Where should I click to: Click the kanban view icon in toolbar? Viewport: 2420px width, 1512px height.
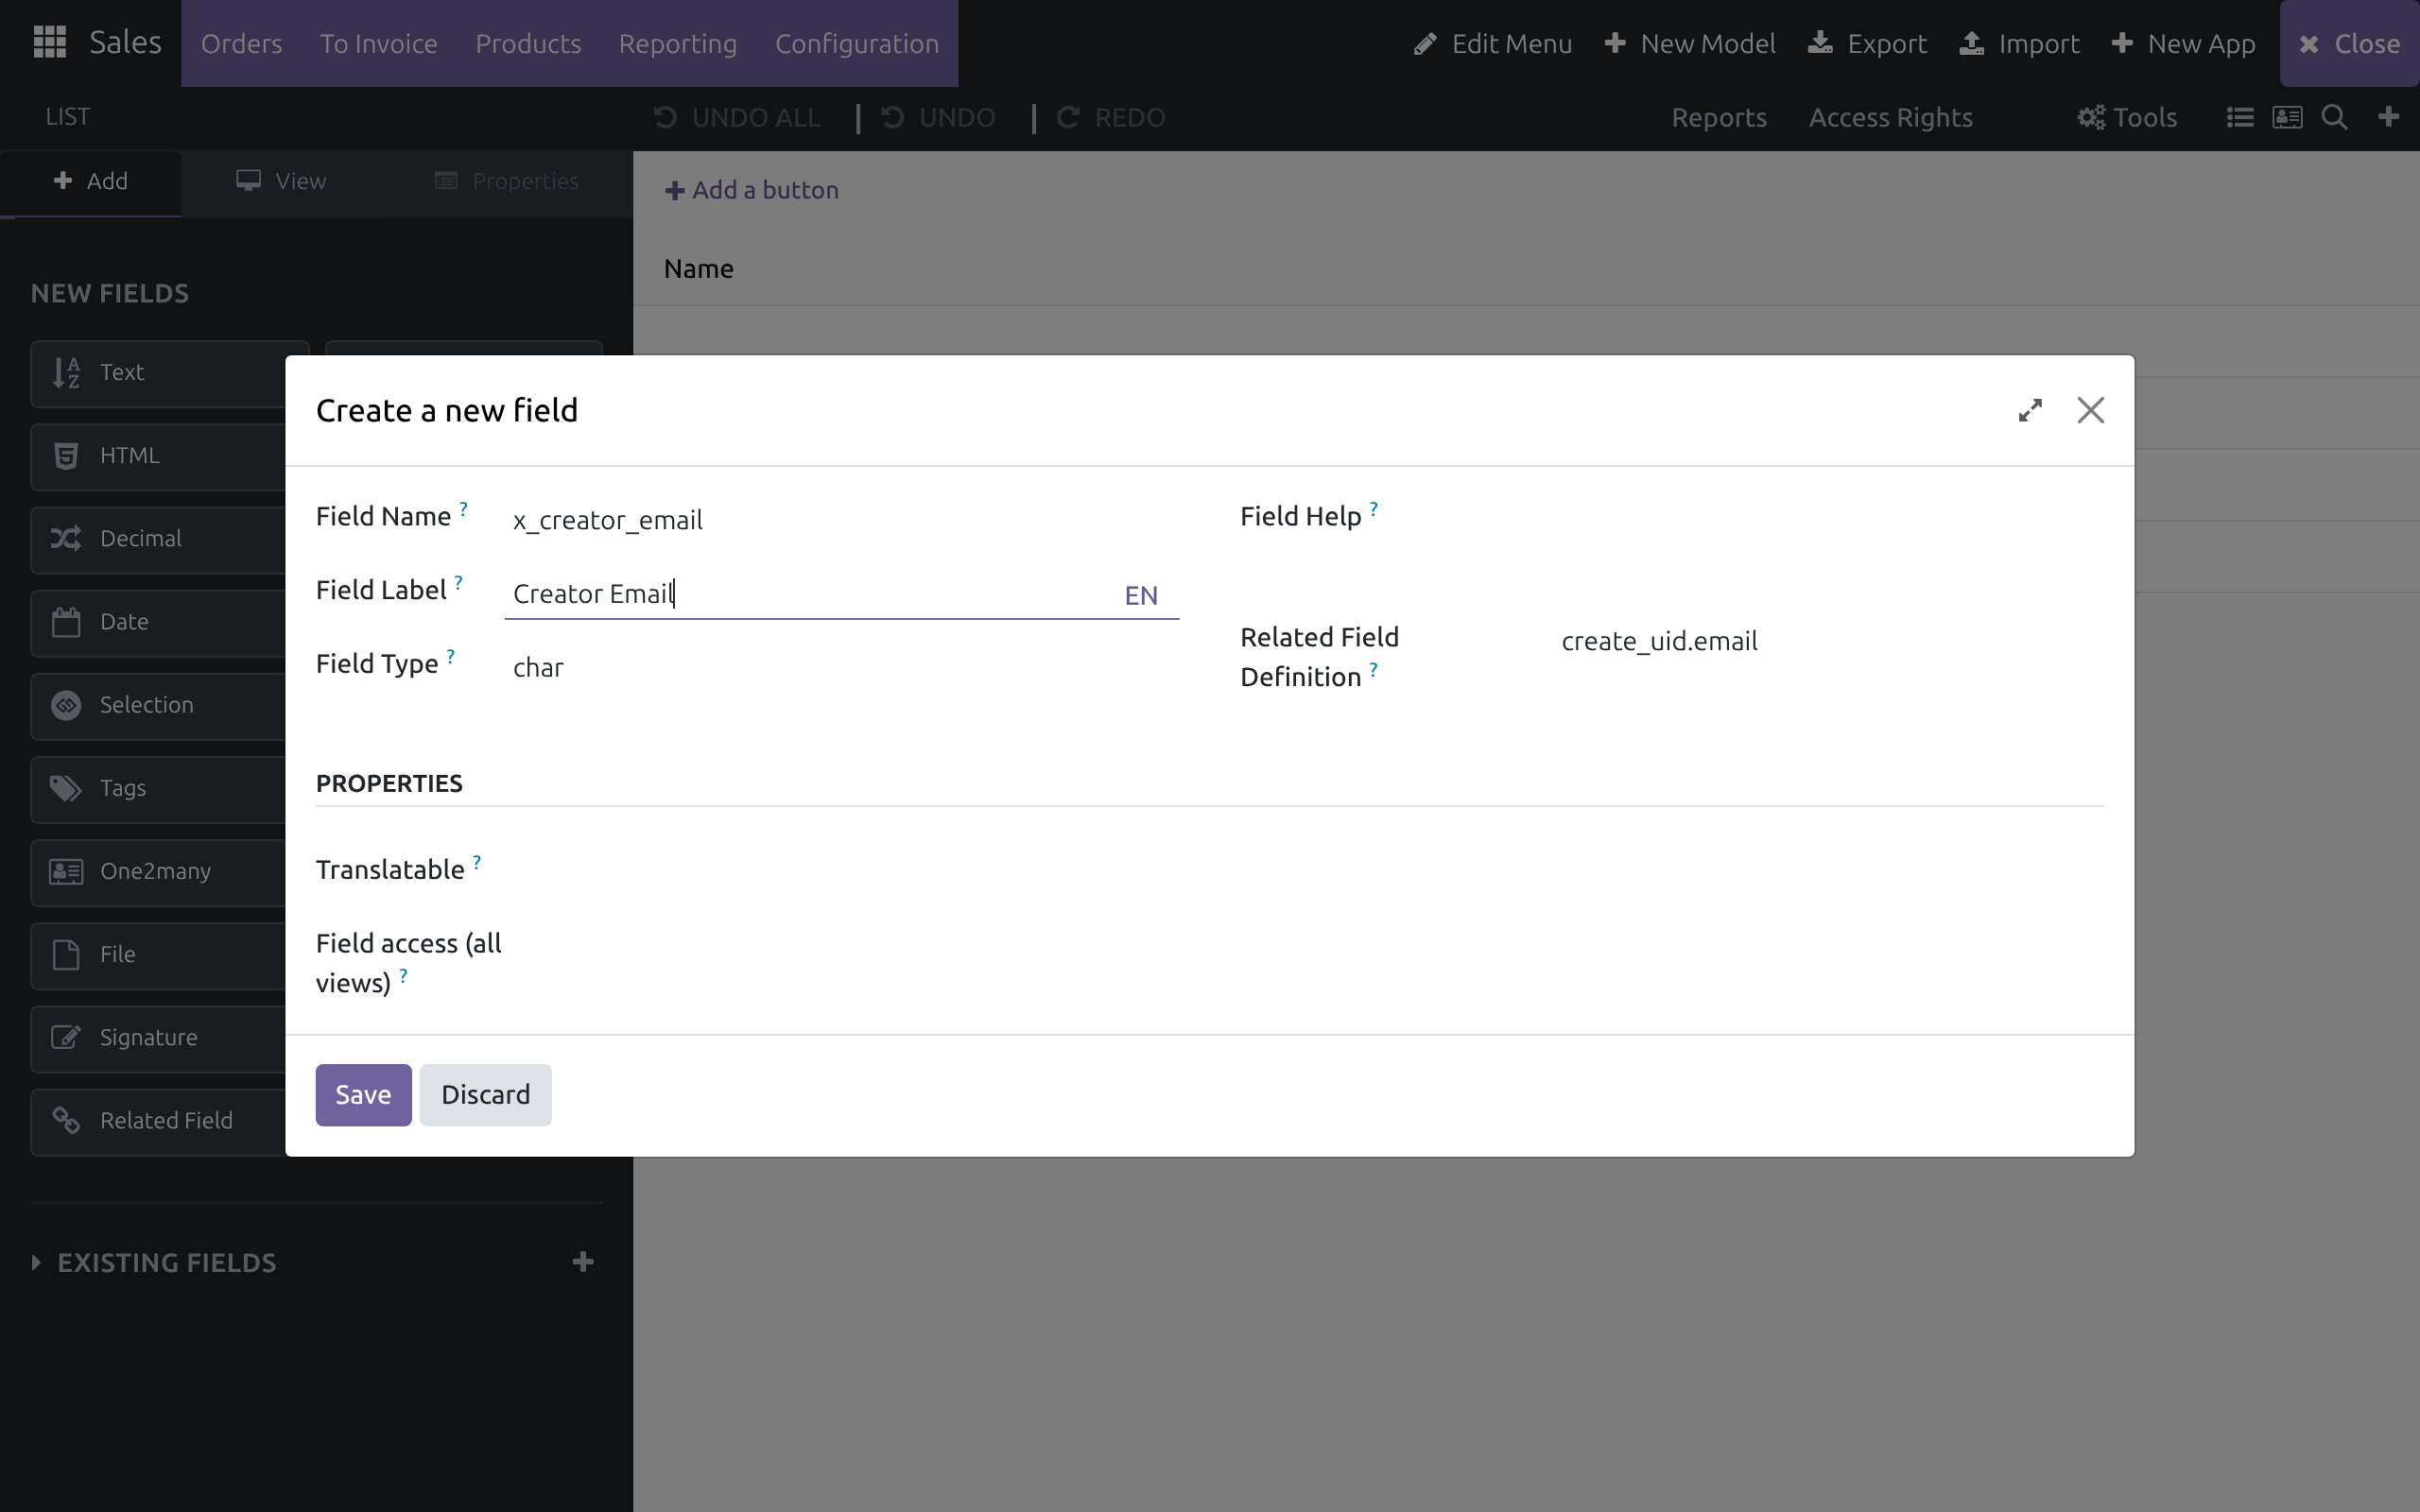click(2287, 117)
